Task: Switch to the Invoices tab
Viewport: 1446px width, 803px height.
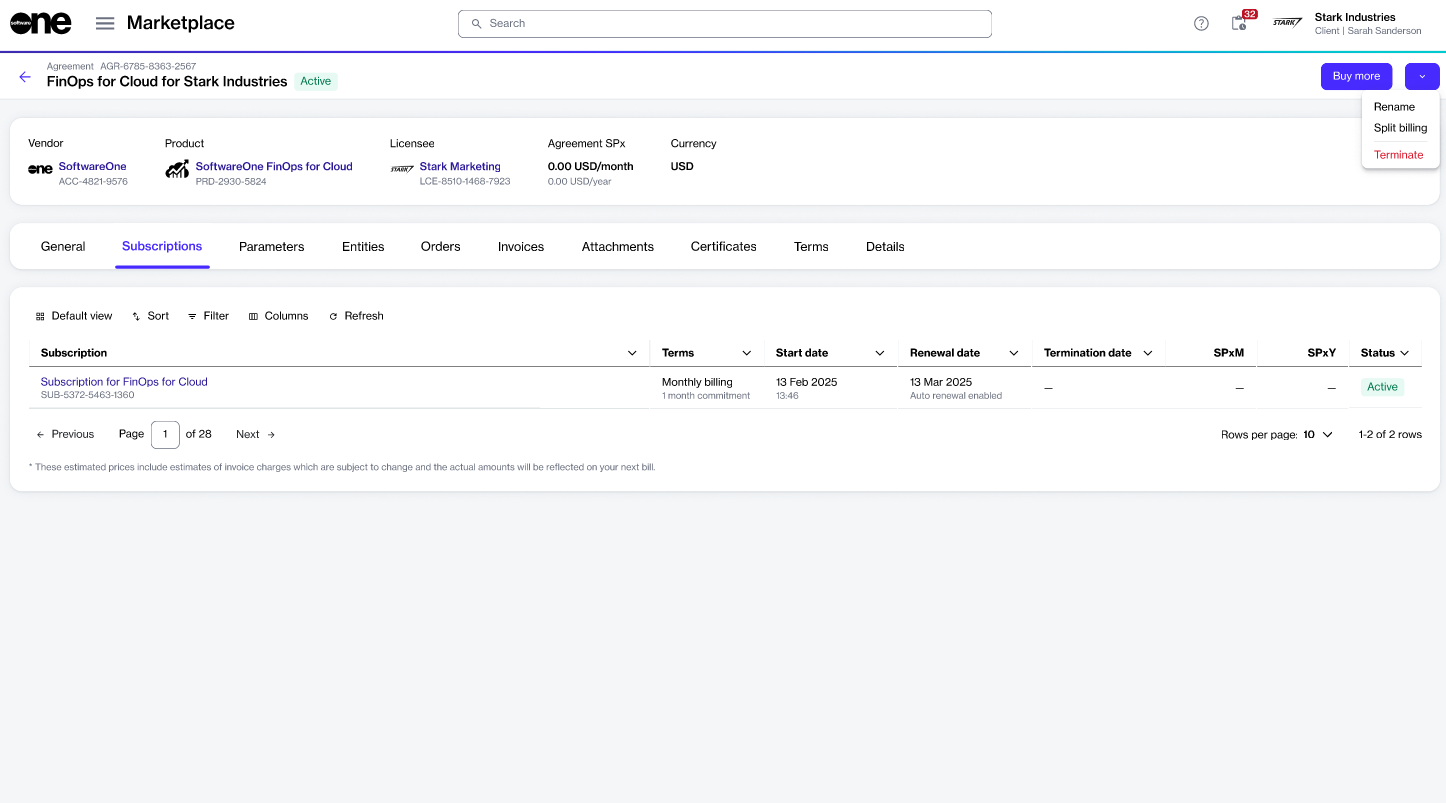Action: 520,247
